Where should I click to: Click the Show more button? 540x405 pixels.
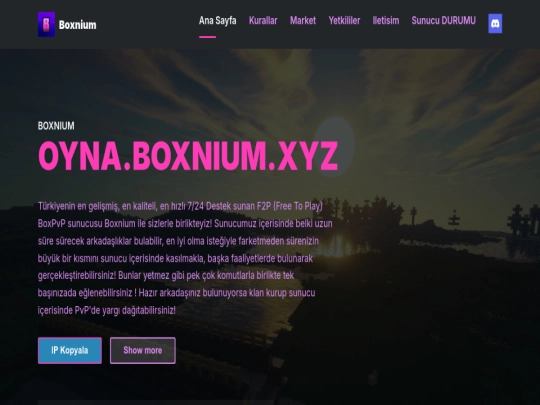[143, 350]
